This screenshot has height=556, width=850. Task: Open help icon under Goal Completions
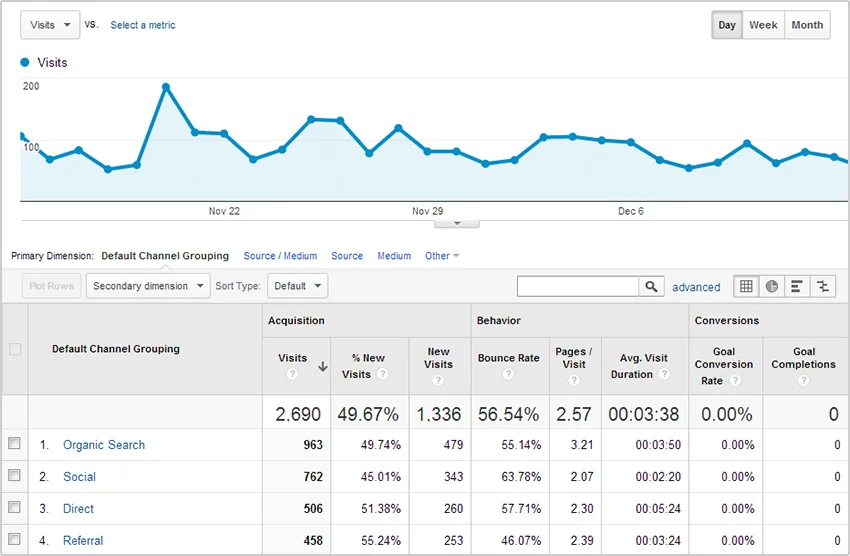click(803, 380)
